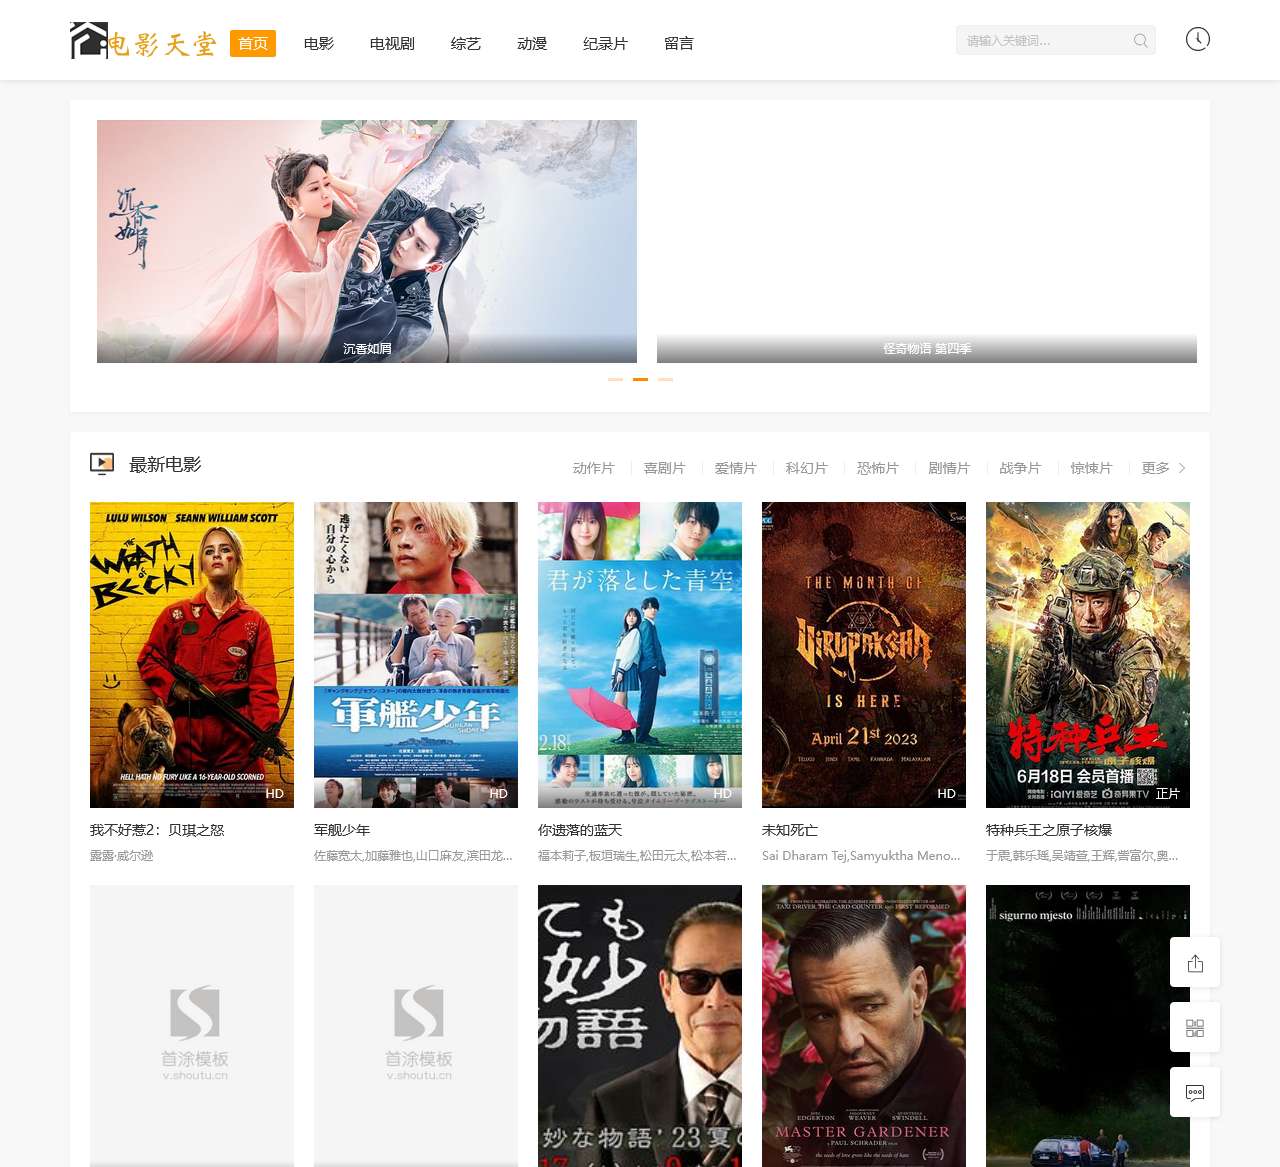Open the message bubble floating button
The image size is (1280, 1167).
point(1195,1092)
